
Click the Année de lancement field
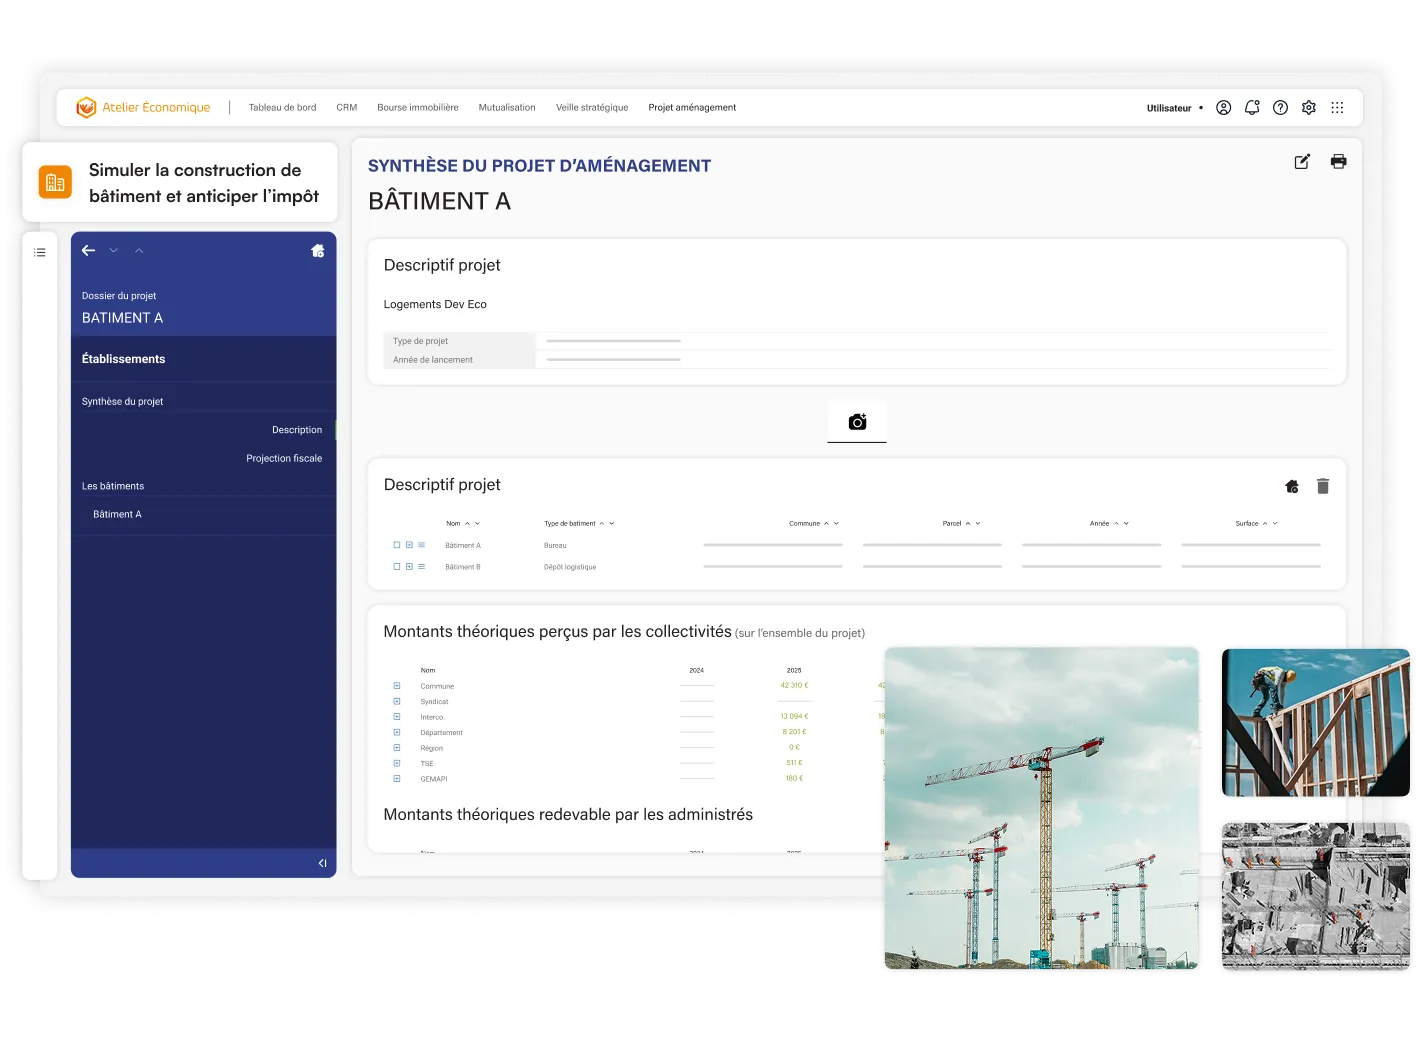click(x=857, y=359)
